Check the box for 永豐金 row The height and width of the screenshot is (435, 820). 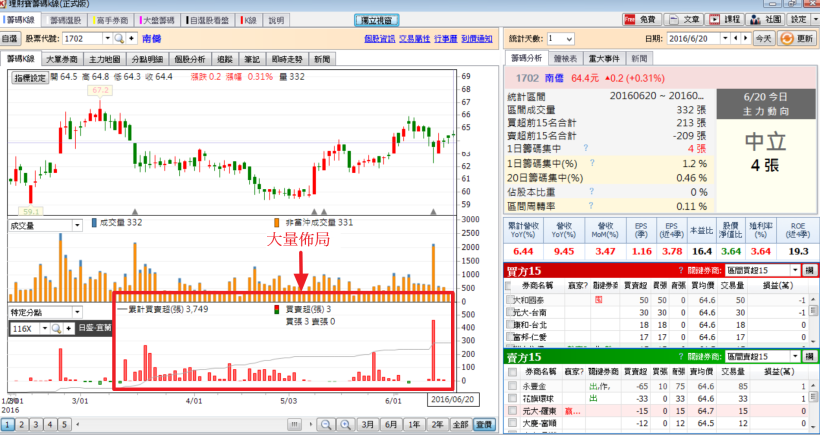point(512,386)
